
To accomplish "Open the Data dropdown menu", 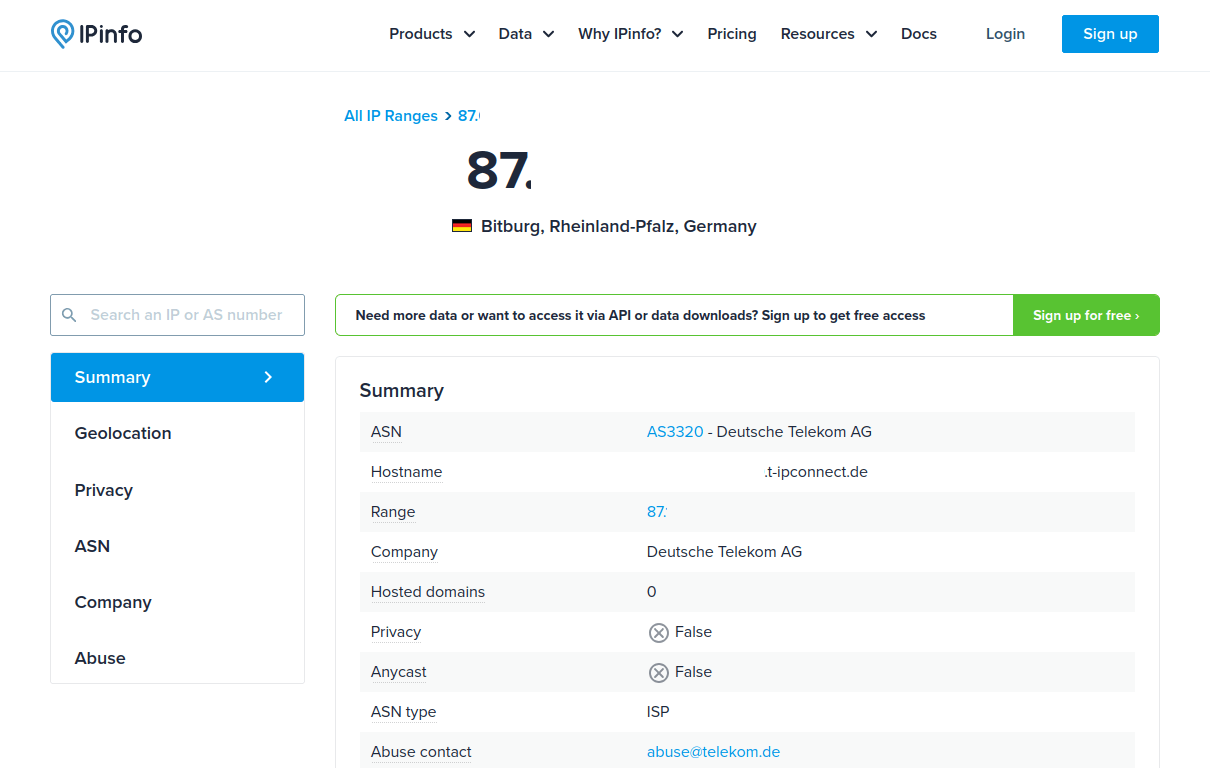I will 526,34.
